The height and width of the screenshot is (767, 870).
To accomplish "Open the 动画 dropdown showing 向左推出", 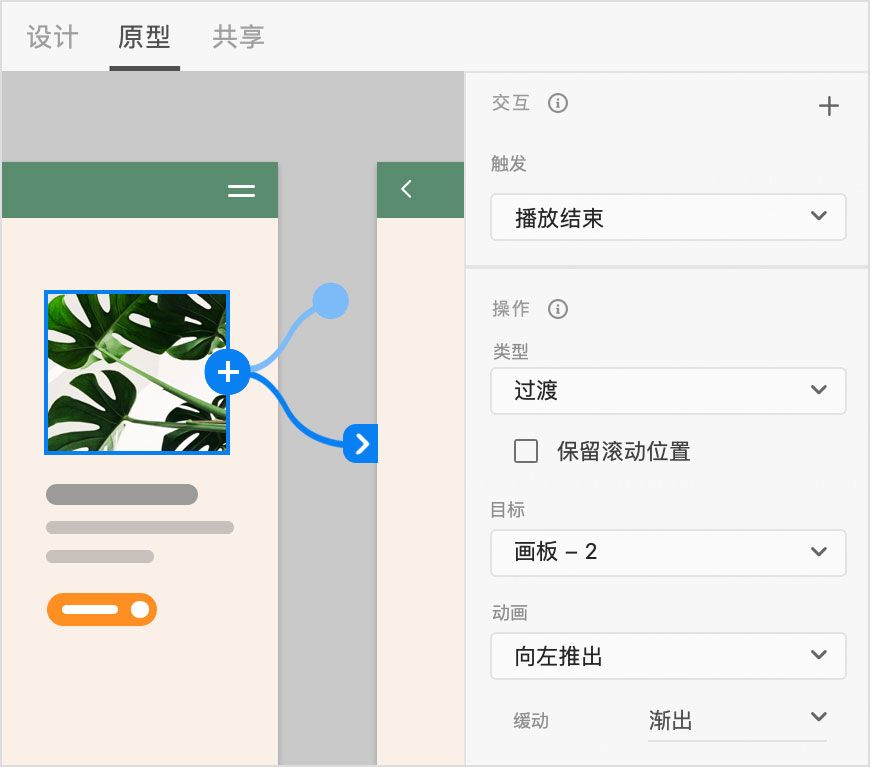I will 668,656.
